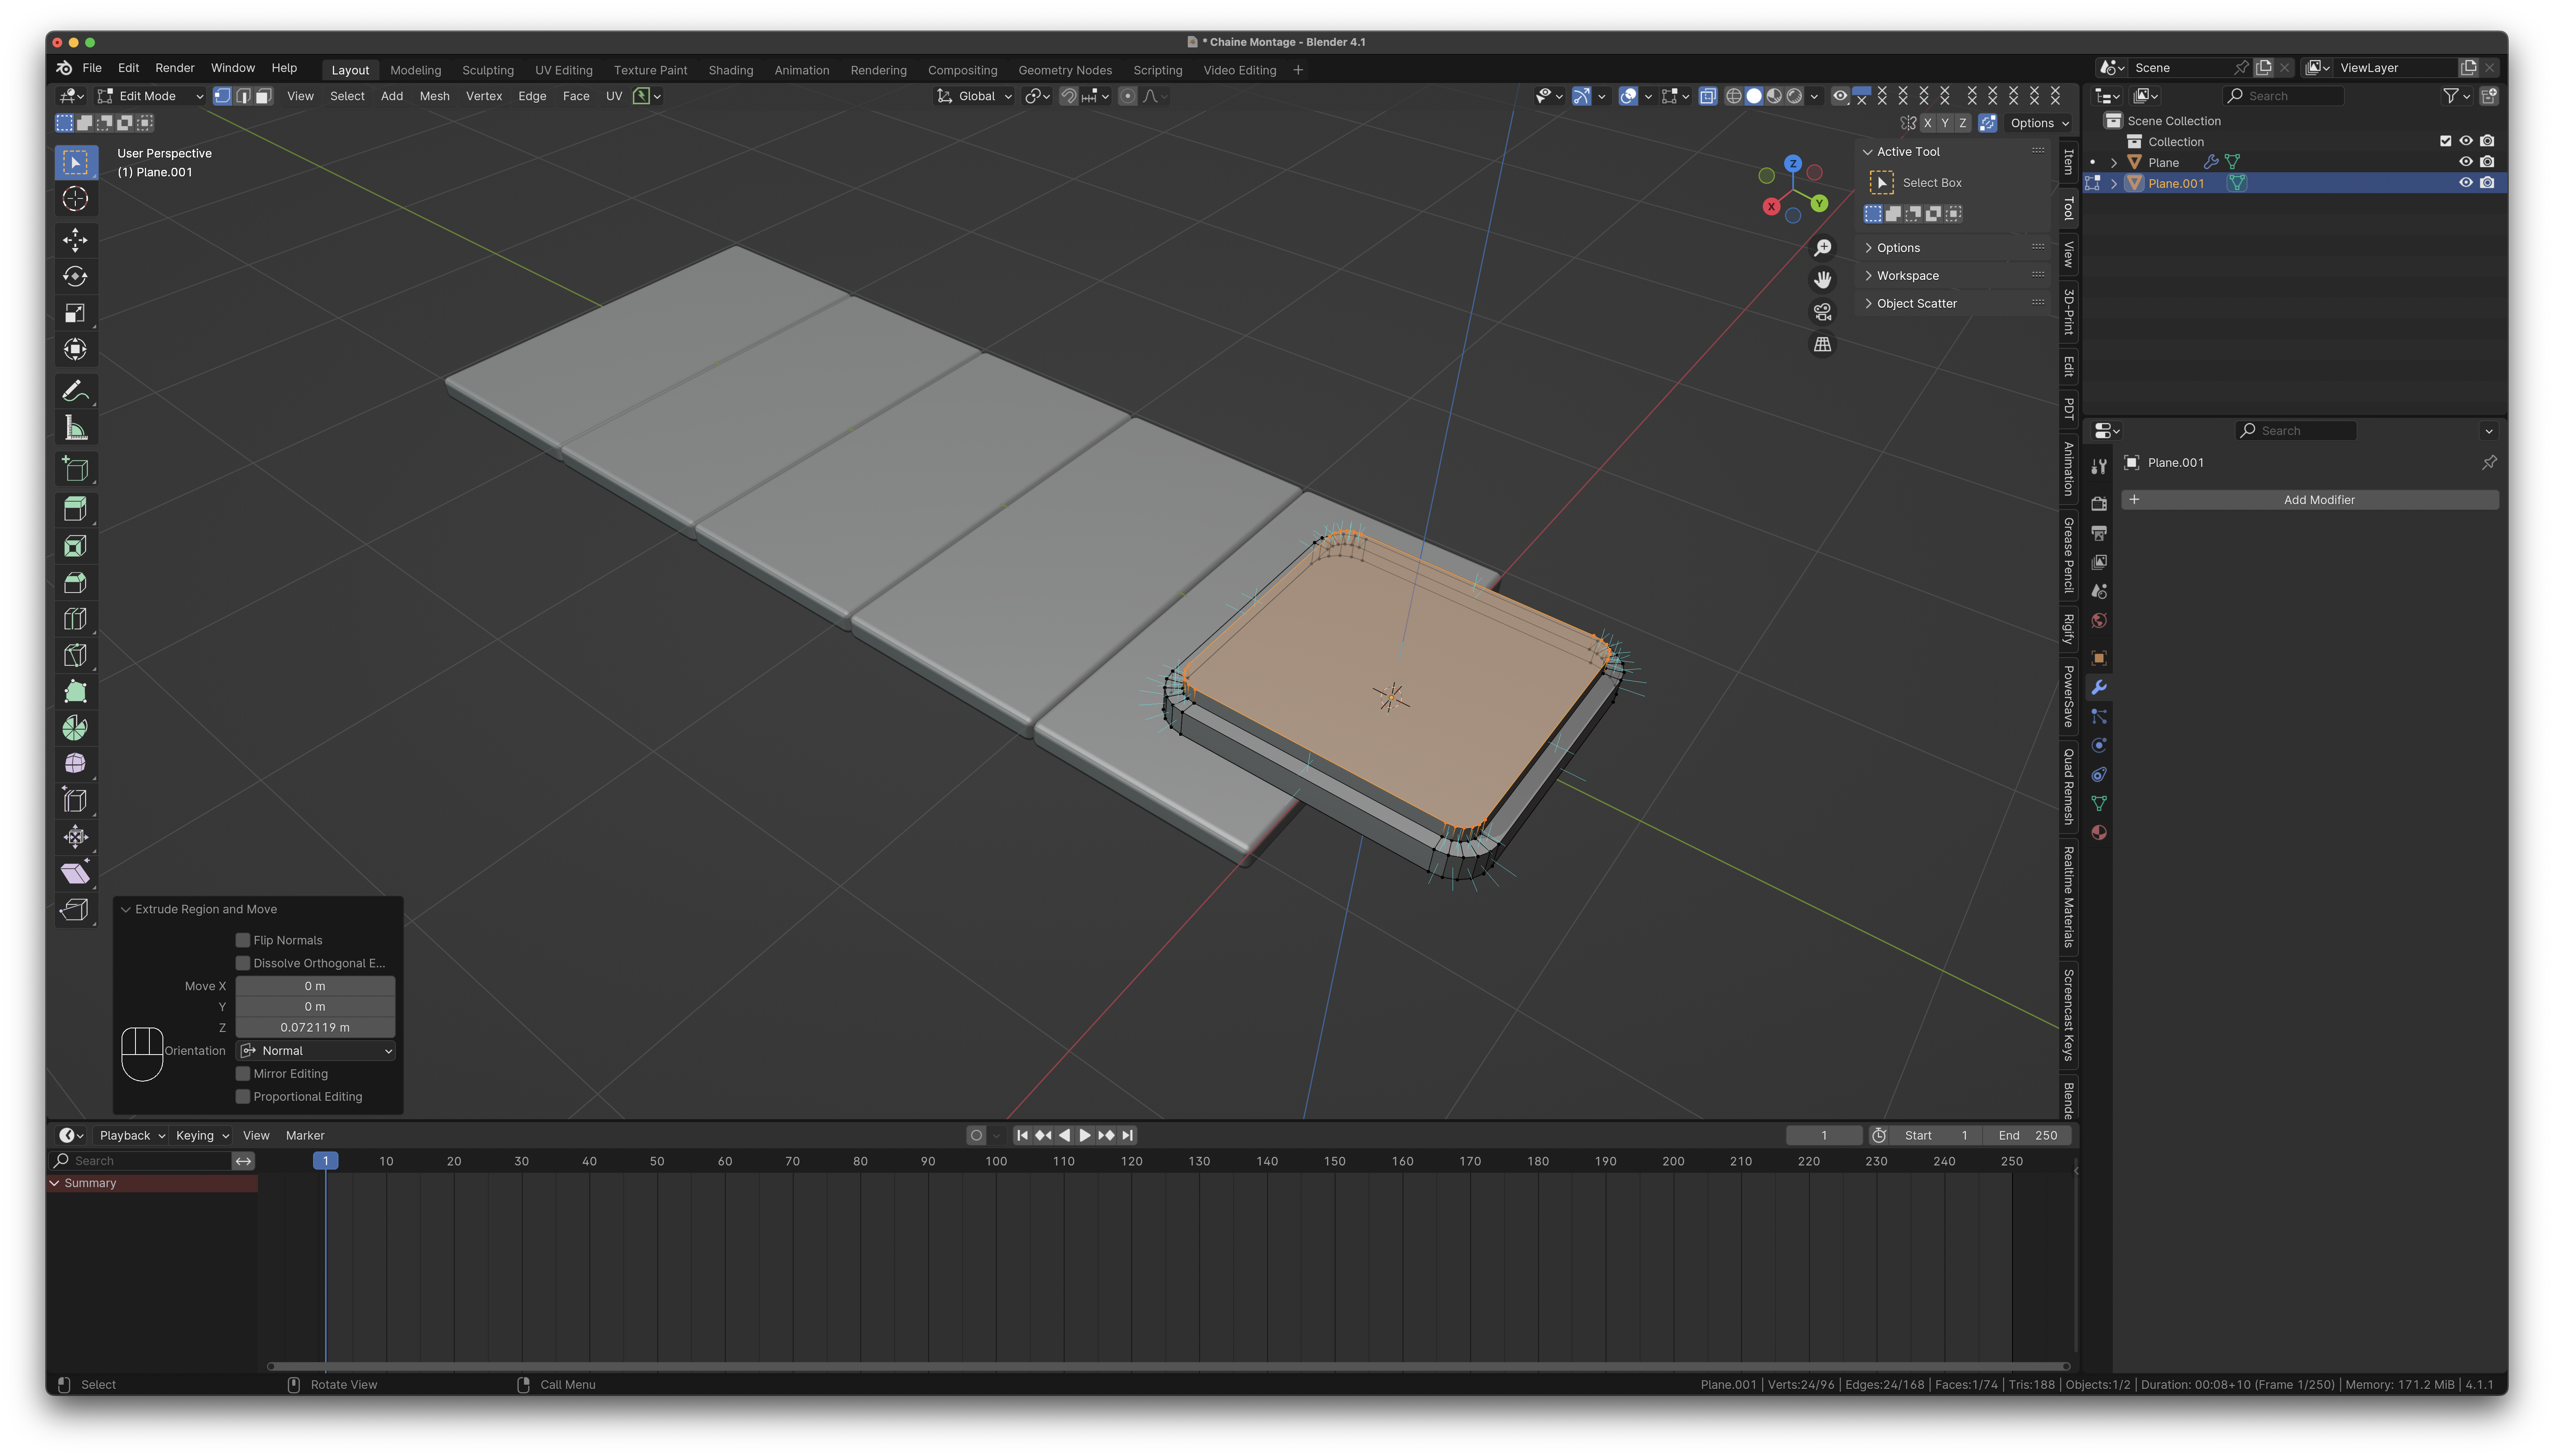Activate the Poly Build tool
Screen dimensions: 2554x1456
click(75, 692)
